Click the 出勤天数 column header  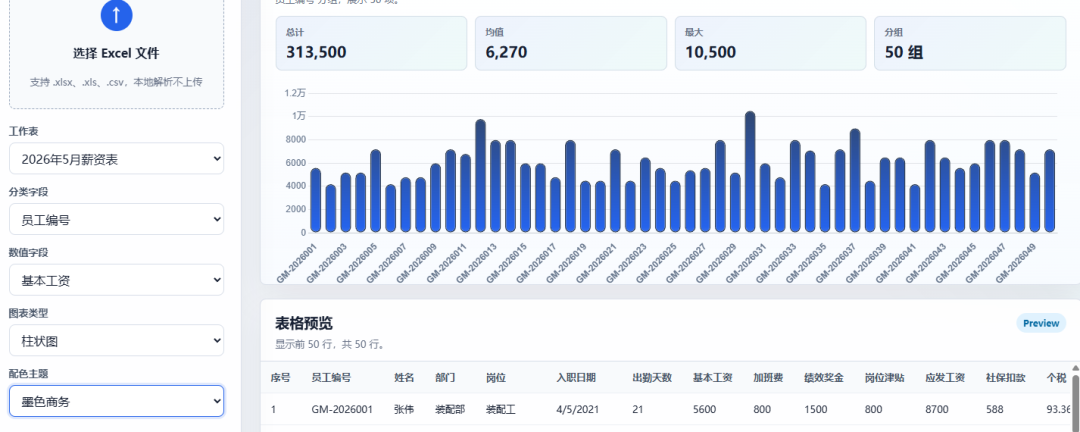[x=652, y=378]
